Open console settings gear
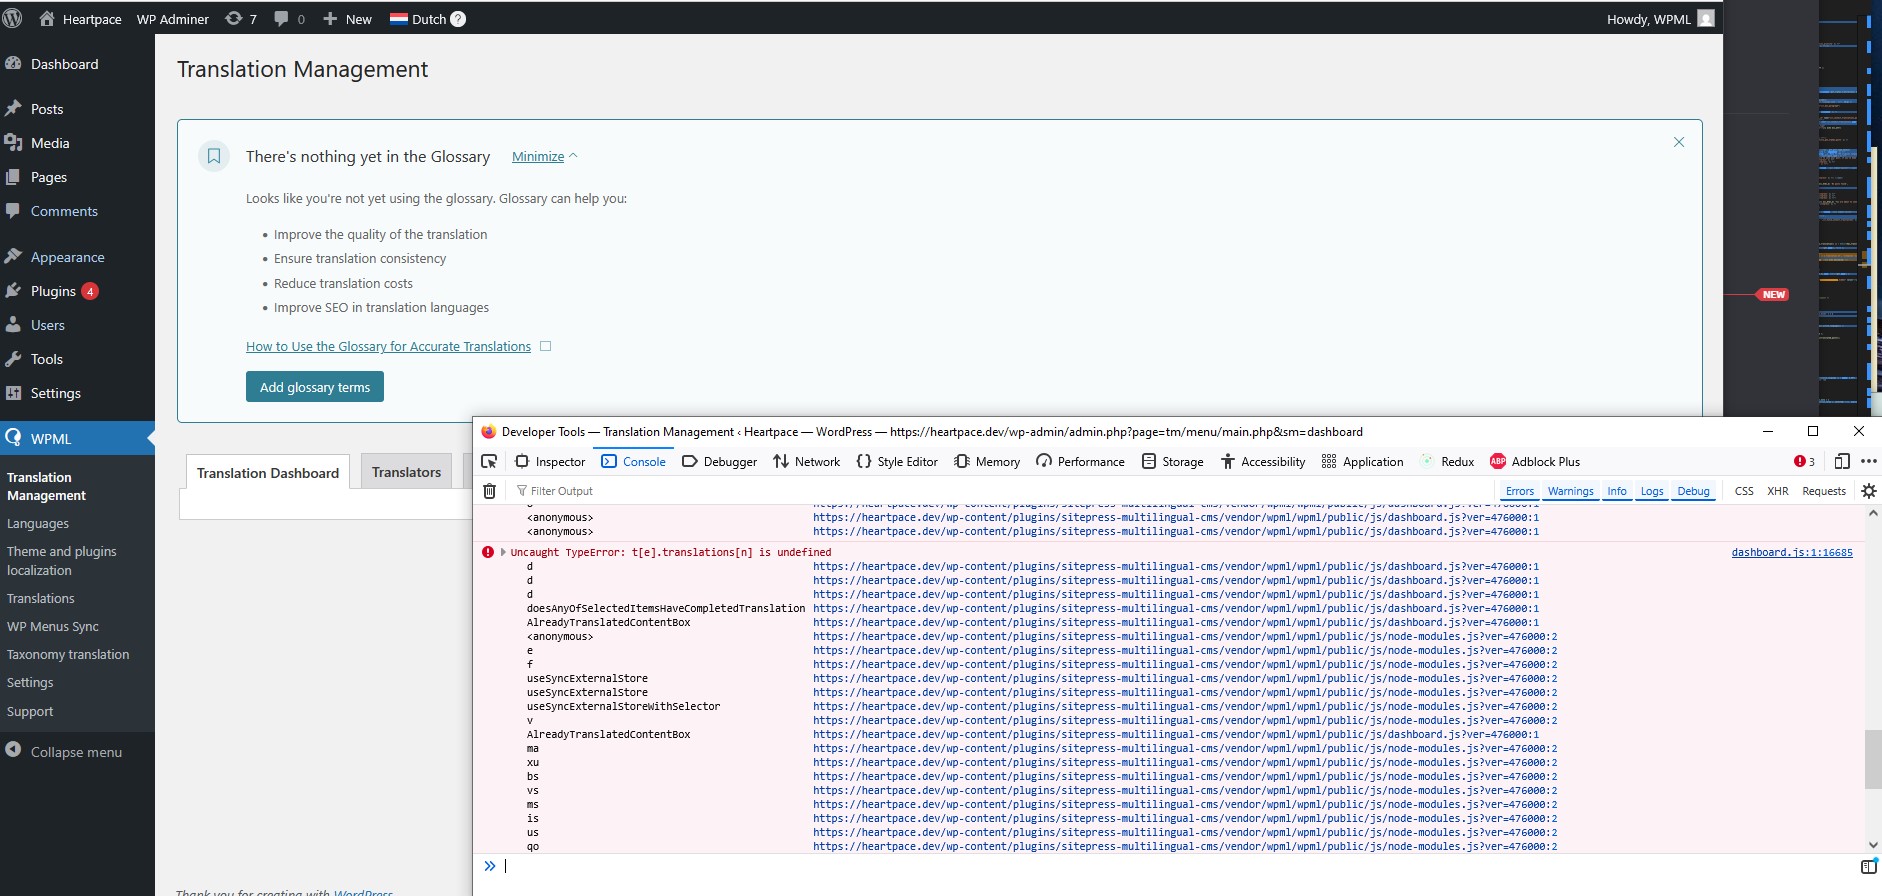This screenshot has width=1882, height=896. [1868, 491]
